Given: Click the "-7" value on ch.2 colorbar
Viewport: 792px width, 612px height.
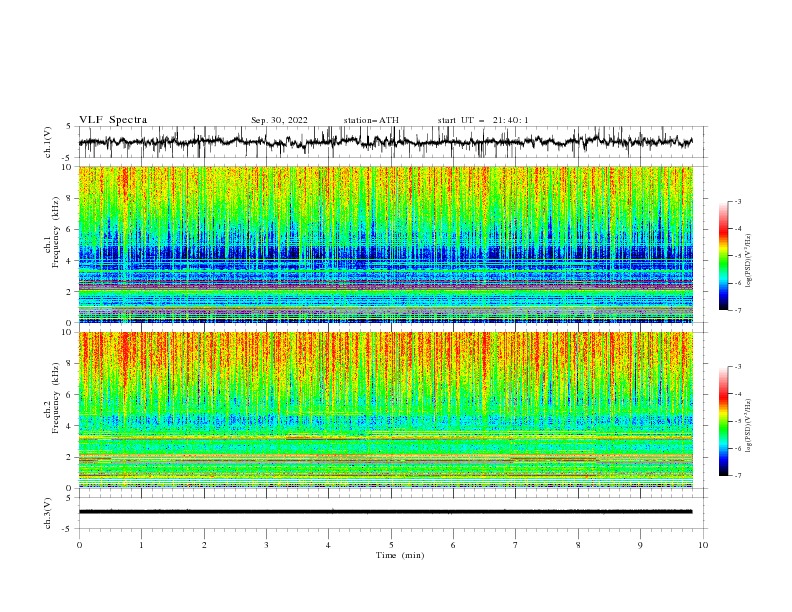Looking at the screenshot, I should tap(738, 476).
